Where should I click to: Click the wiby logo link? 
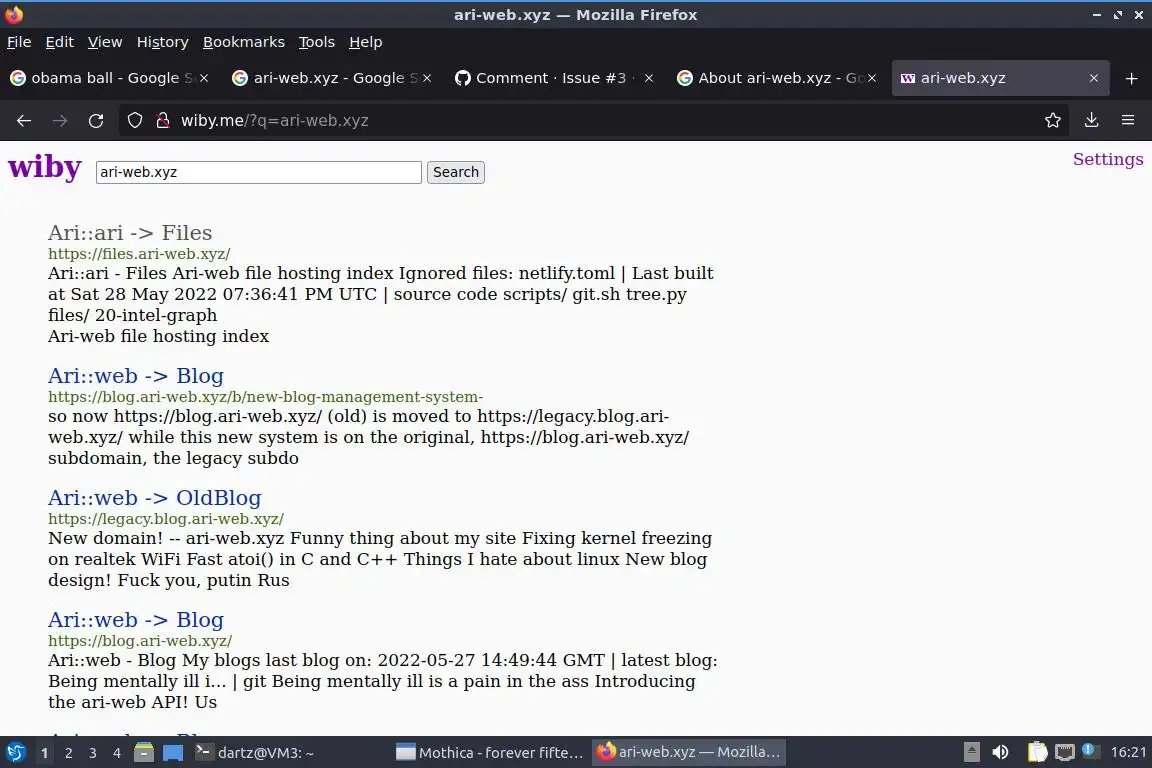pos(45,167)
